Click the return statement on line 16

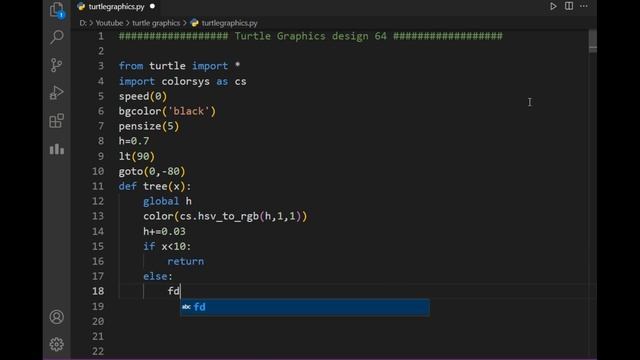[x=186, y=261]
